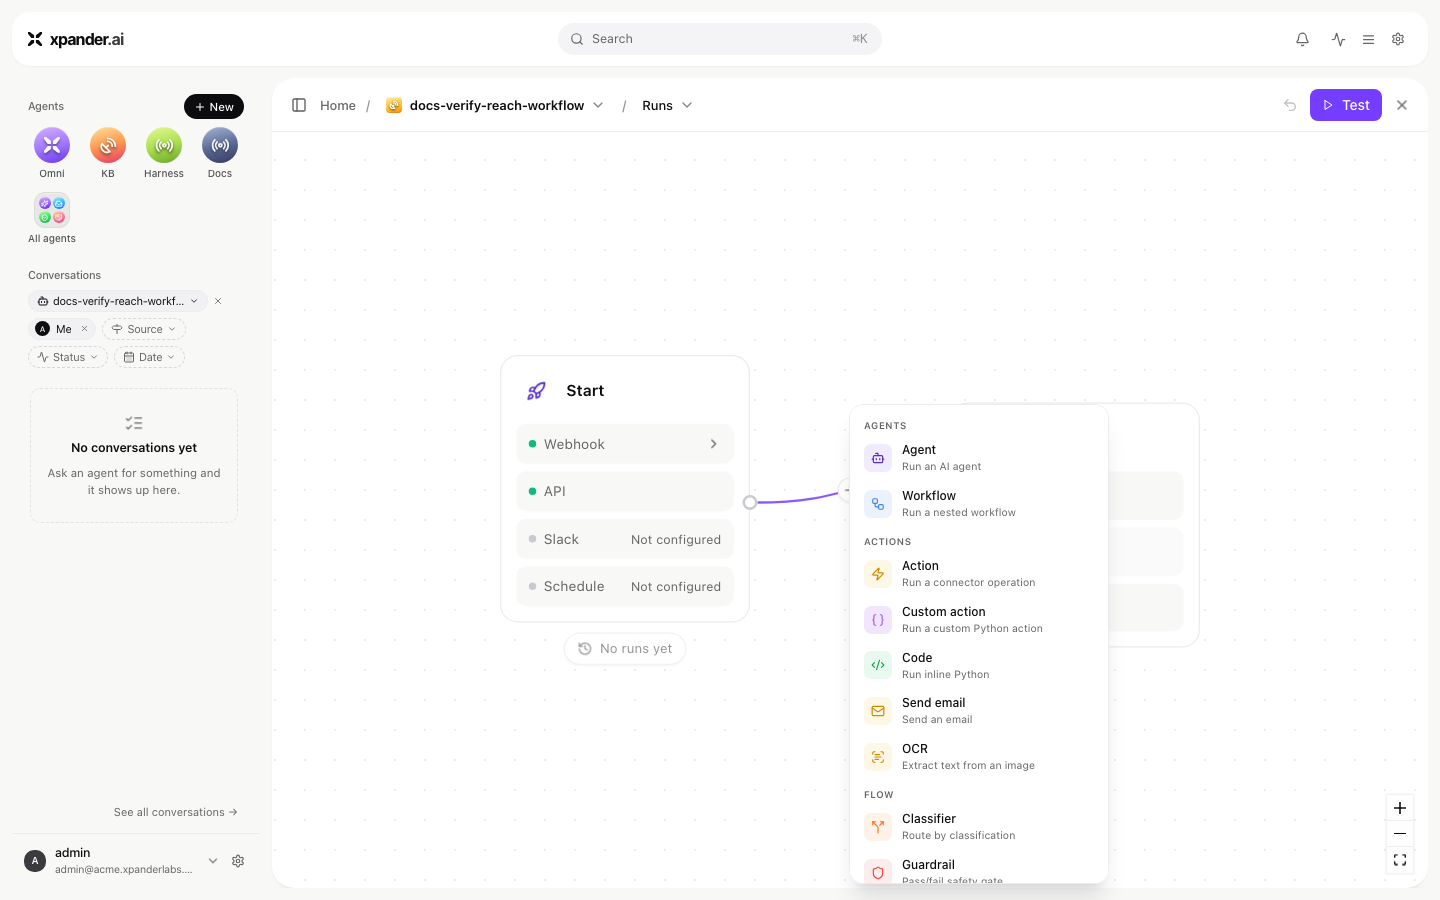Choose Agent from the node menu

979,458
